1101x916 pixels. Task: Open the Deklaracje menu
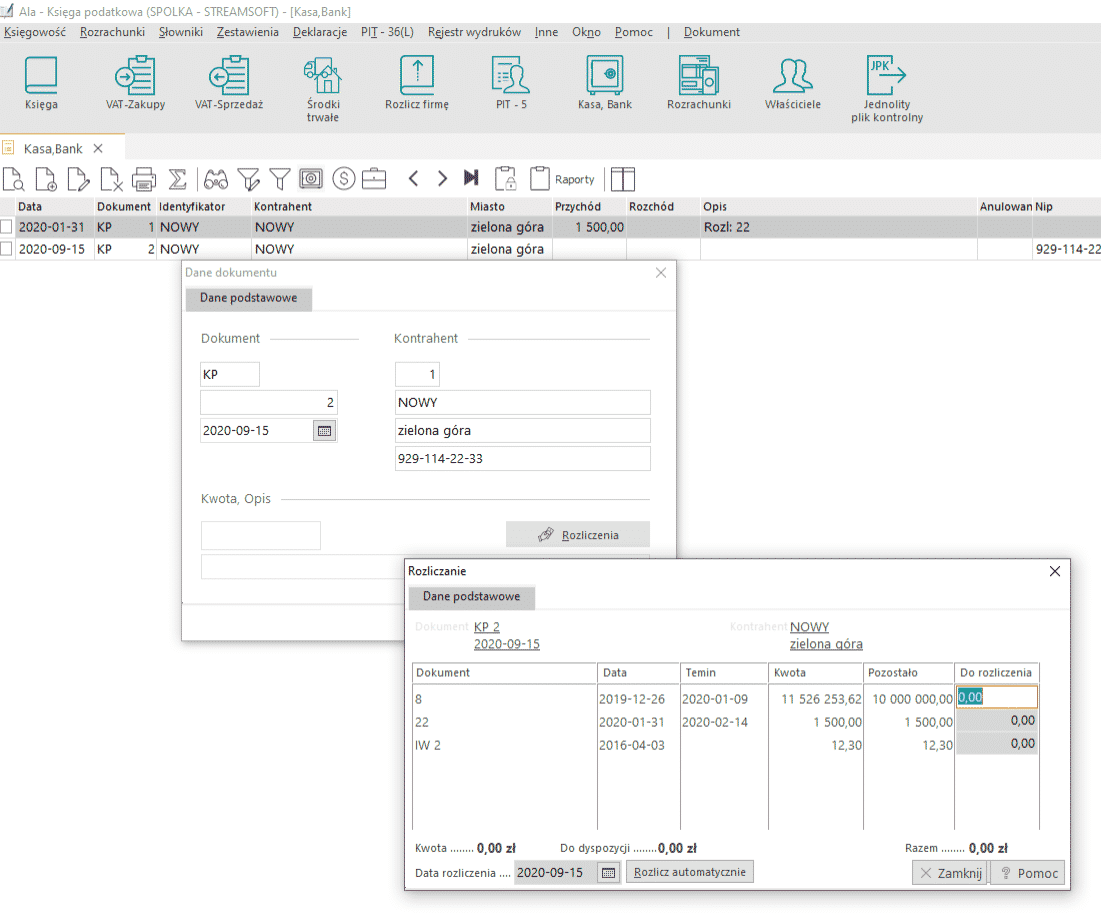(x=319, y=32)
